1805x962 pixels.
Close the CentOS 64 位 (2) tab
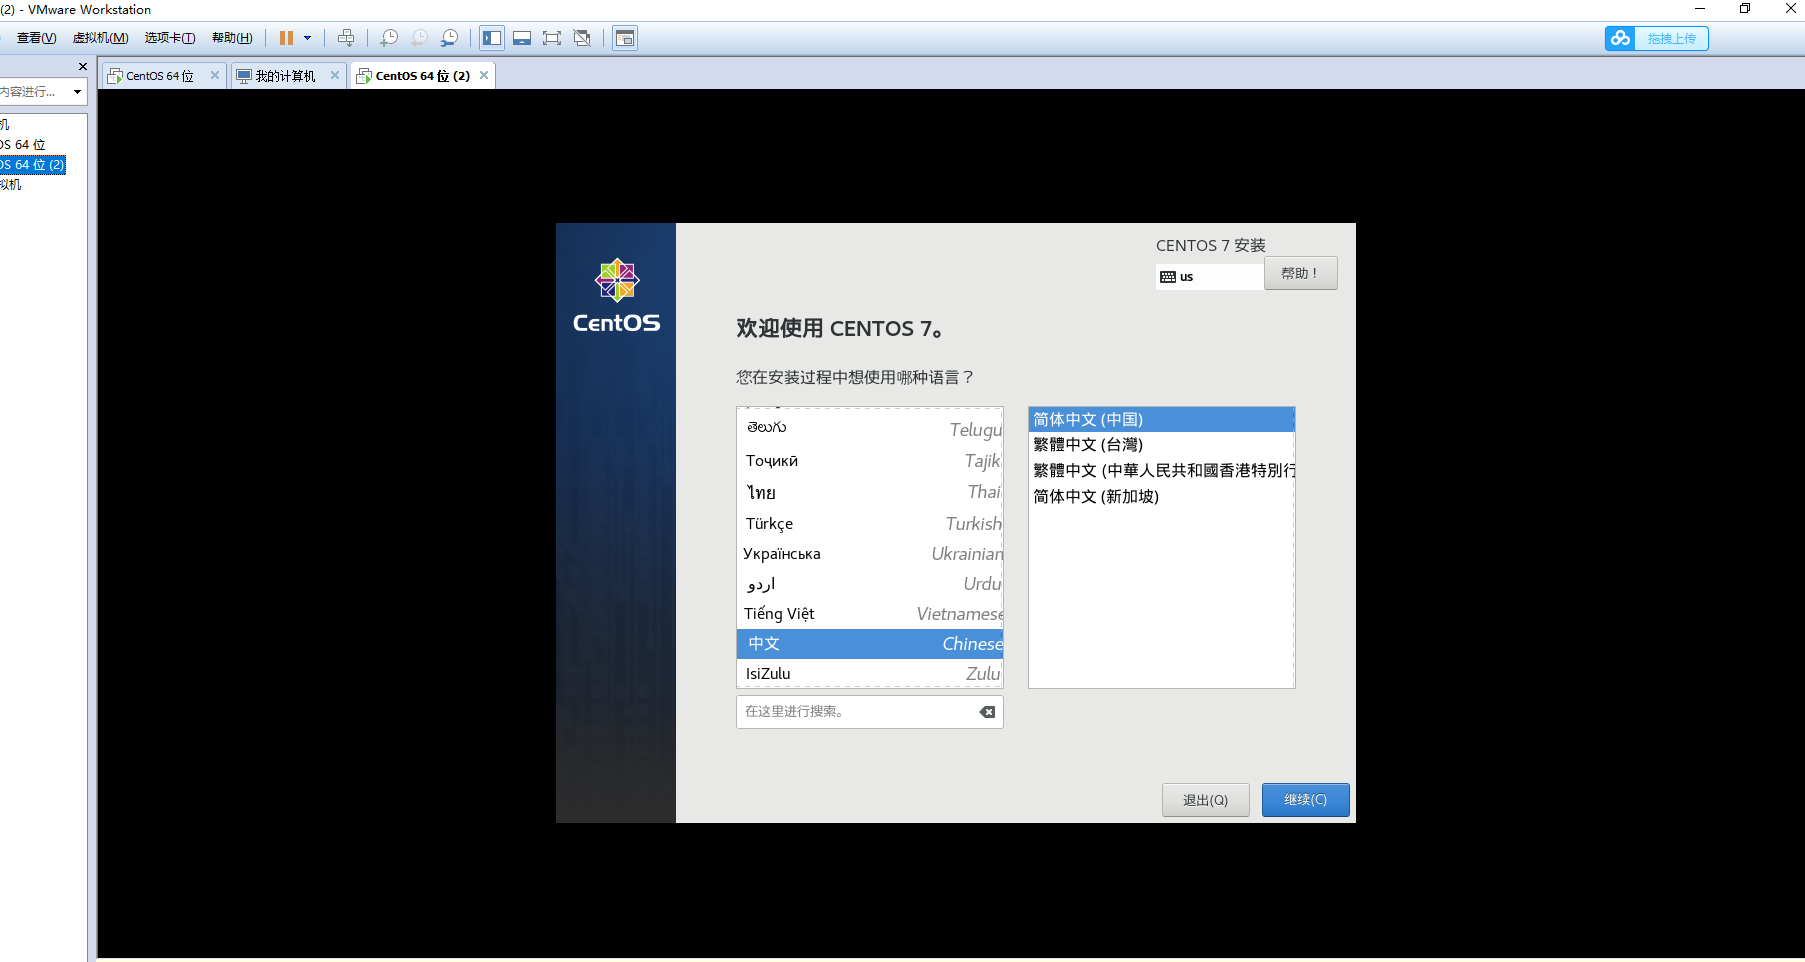(x=484, y=75)
